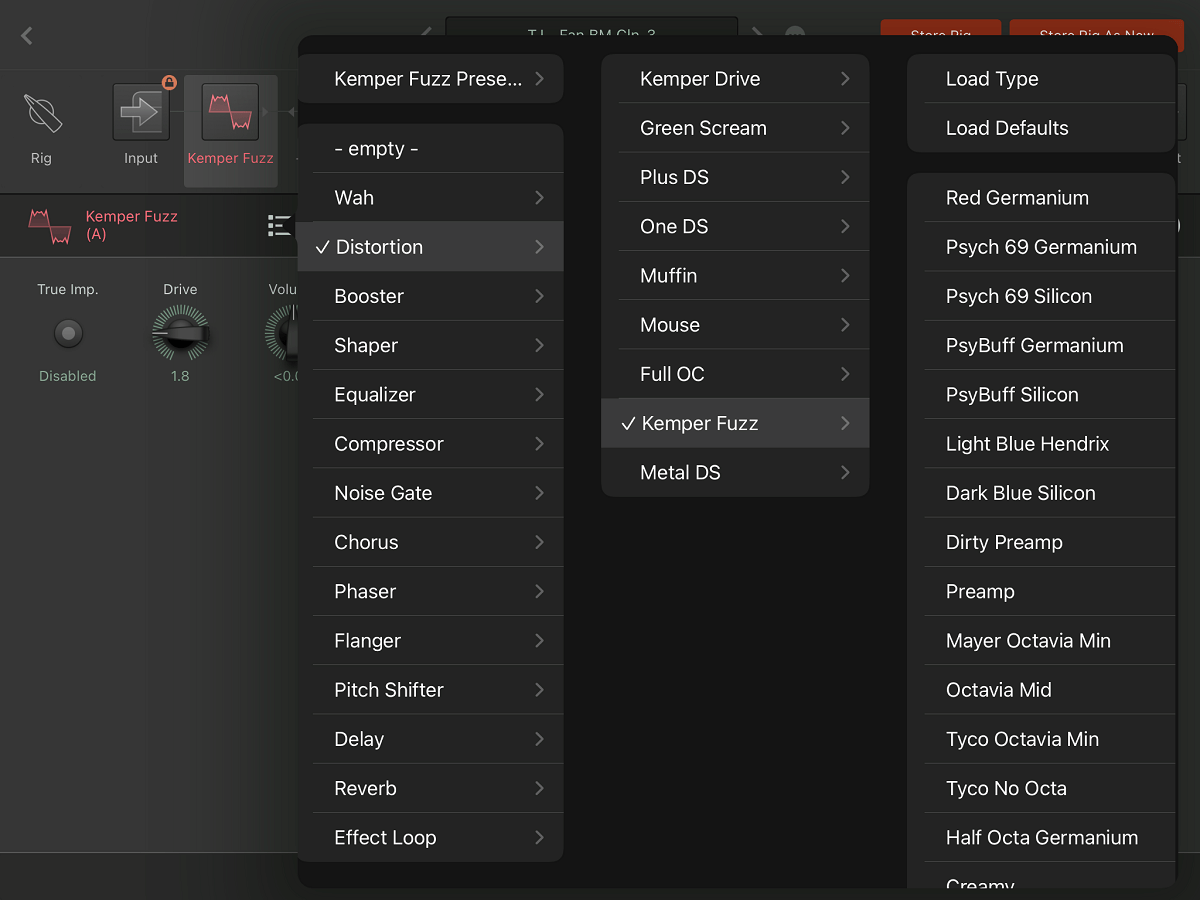Select Mouse distortion type
The height and width of the screenshot is (900, 1200).
[735, 325]
